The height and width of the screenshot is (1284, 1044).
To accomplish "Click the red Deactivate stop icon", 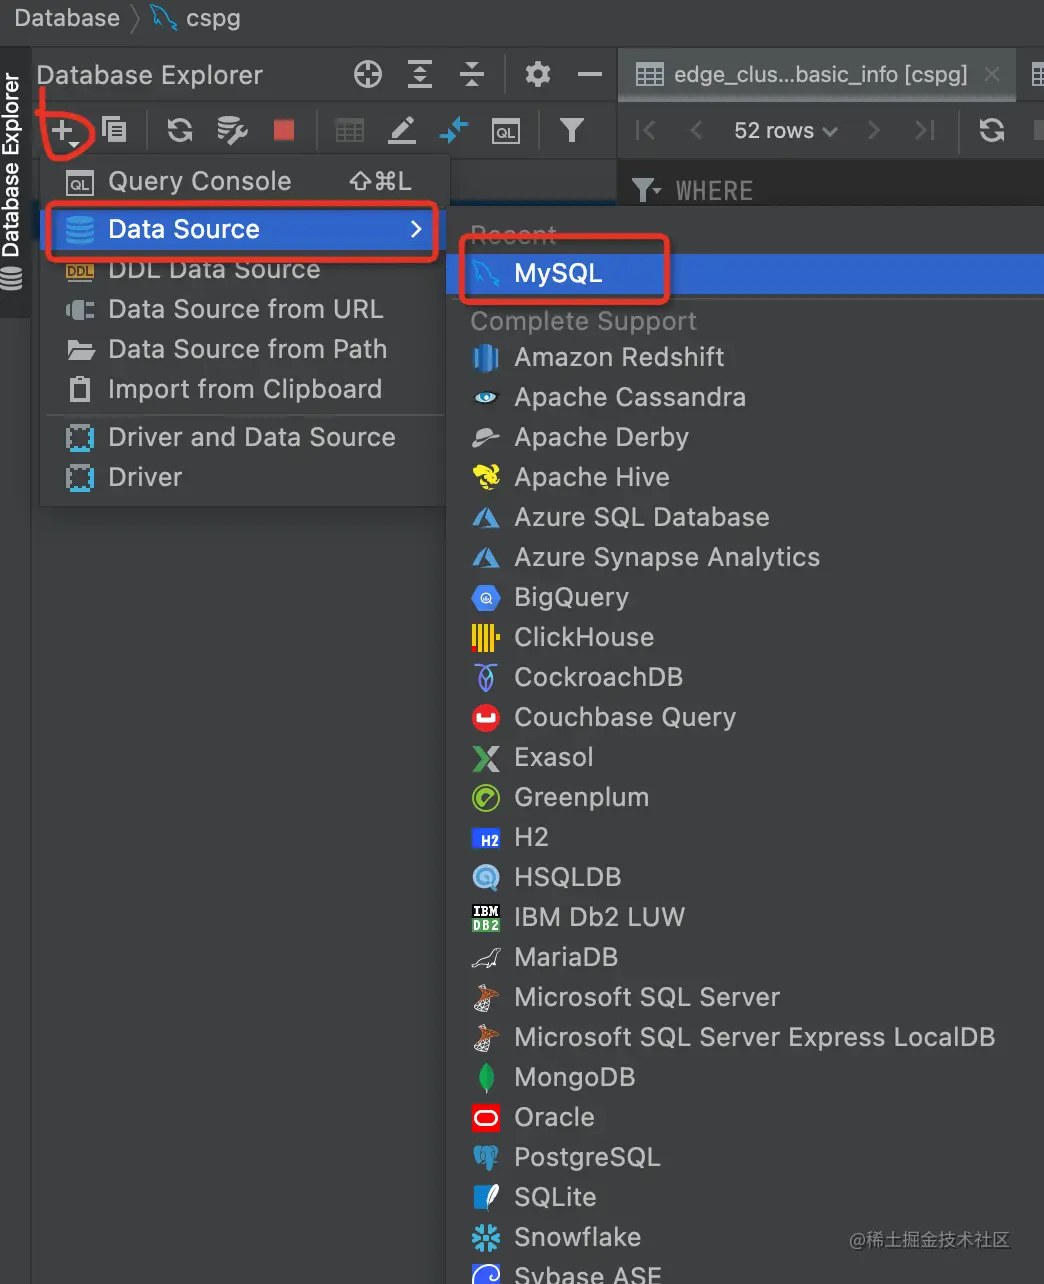I will (284, 130).
